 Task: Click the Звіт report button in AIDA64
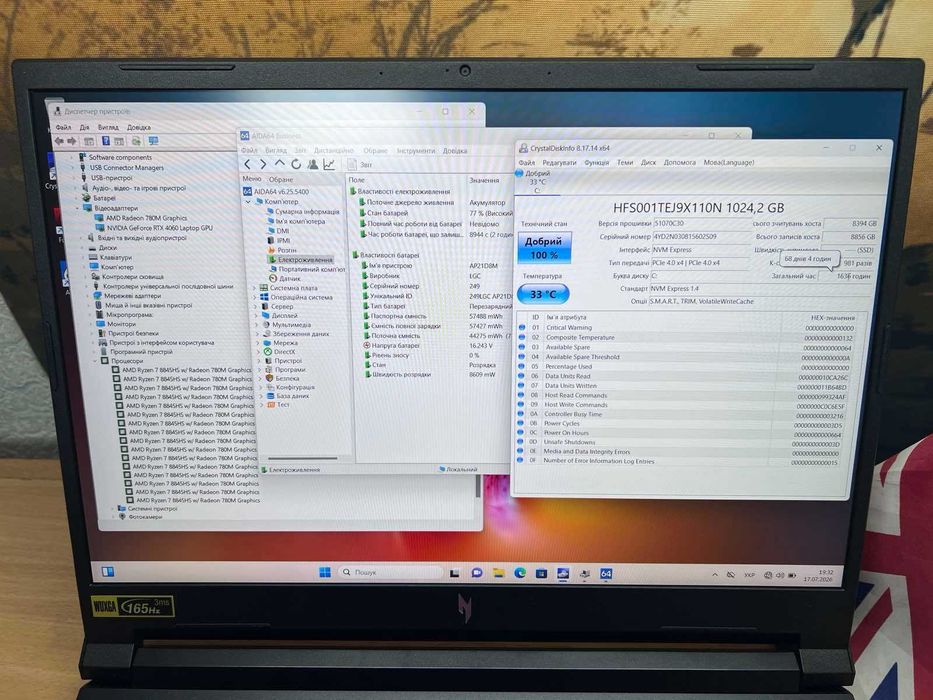pos(360,165)
